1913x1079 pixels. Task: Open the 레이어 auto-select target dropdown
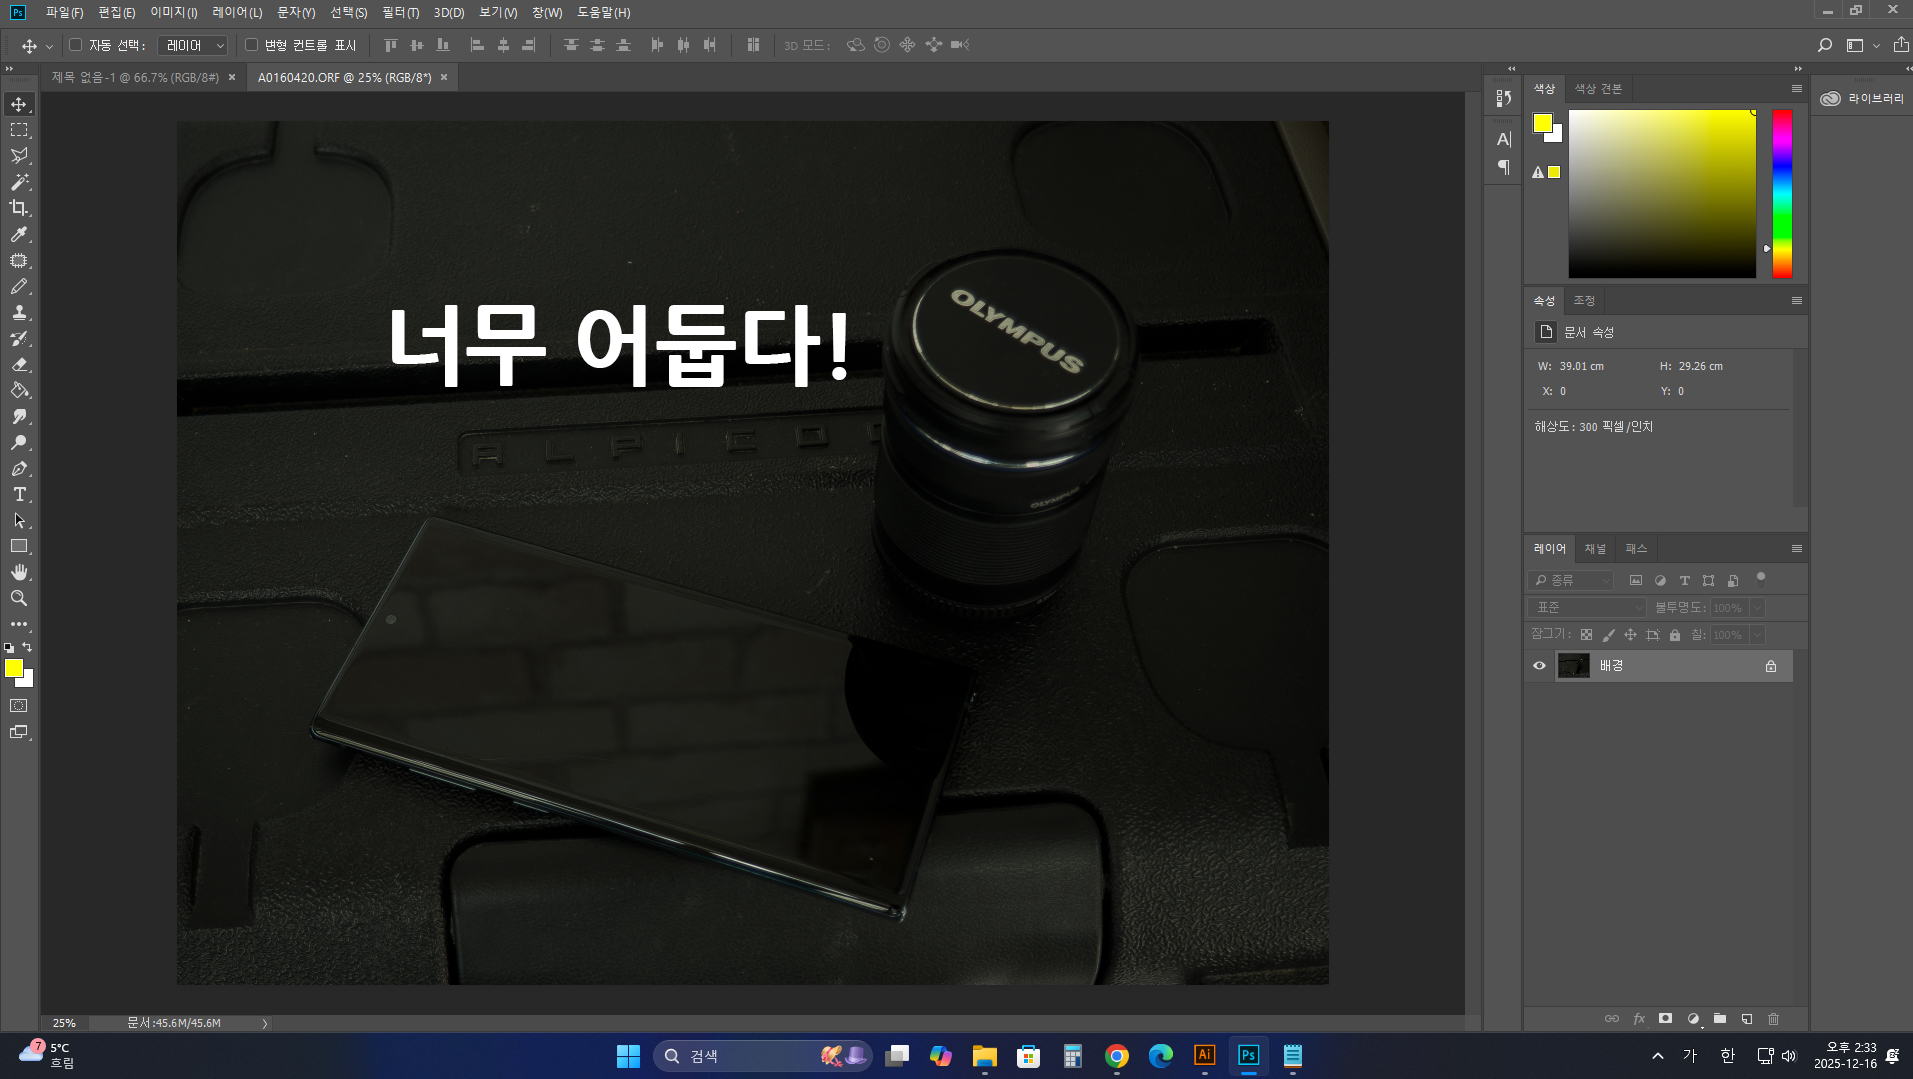click(x=193, y=45)
